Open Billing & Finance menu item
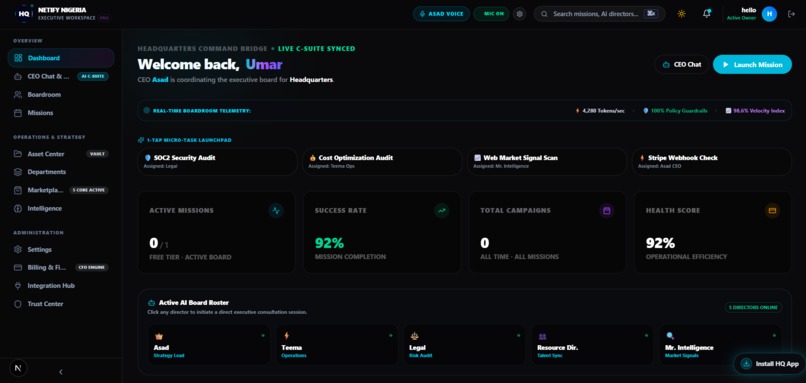806x383 pixels. pyautogui.click(x=61, y=267)
